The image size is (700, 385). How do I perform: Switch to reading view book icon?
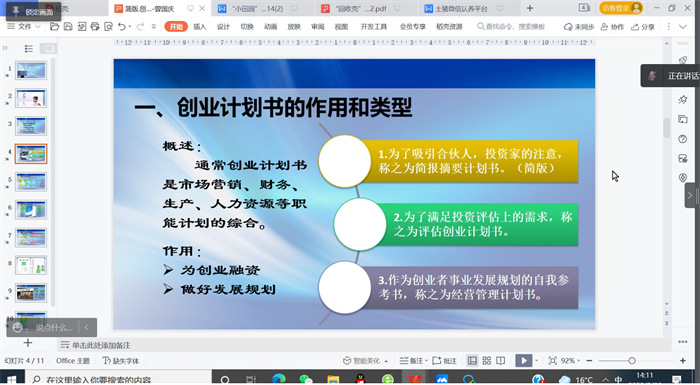(501, 360)
